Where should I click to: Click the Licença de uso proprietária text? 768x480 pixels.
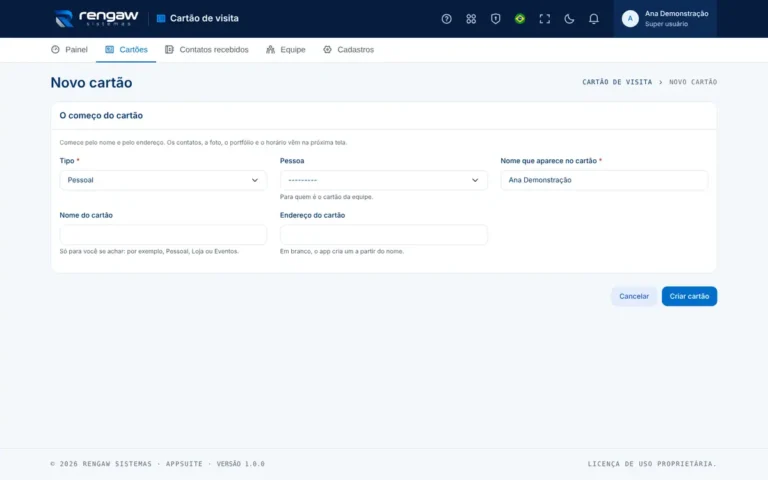[x=652, y=464]
